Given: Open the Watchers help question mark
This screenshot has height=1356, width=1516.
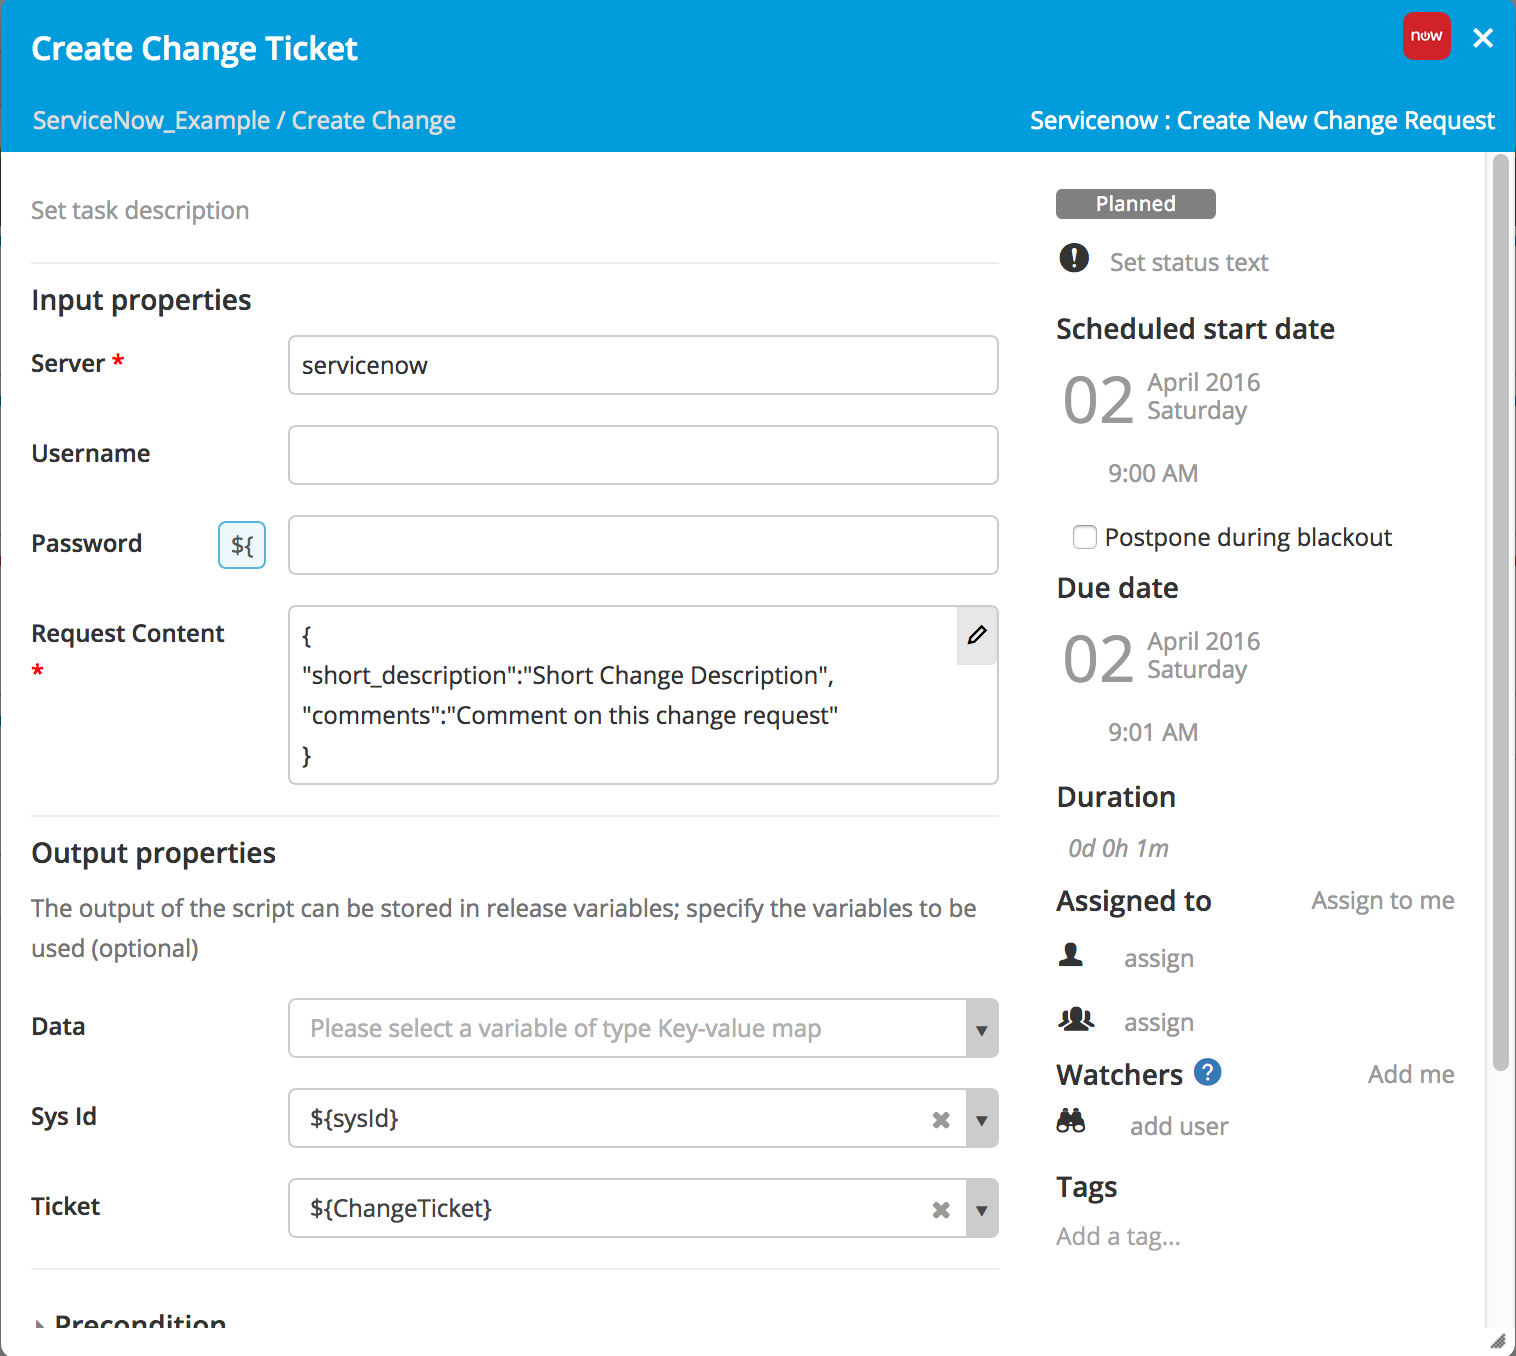Looking at the screenshot, I should (x=1208, y=1072).
